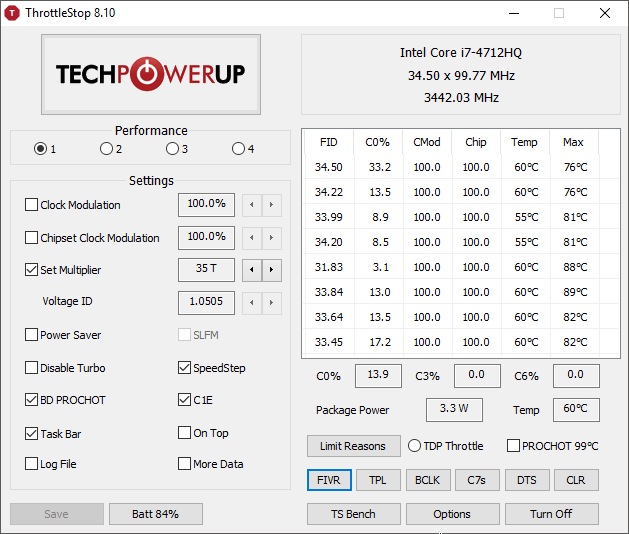The height and width of the screenshot is (534, 629).
Task: Enable Chipset Clock Modulation checkbox
Action: [x=31, y=238]
